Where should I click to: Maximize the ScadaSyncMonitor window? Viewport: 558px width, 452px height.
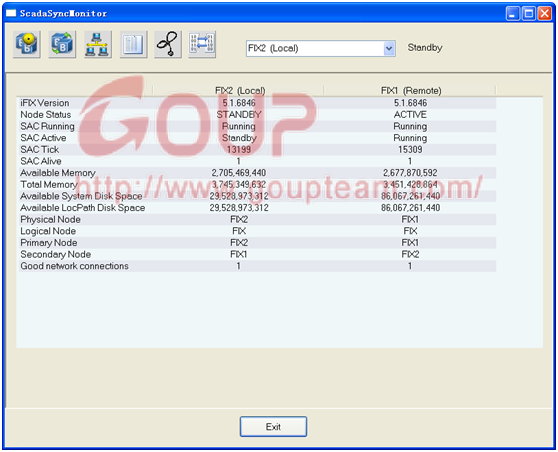pyautogui.click(x=529, y=14)
